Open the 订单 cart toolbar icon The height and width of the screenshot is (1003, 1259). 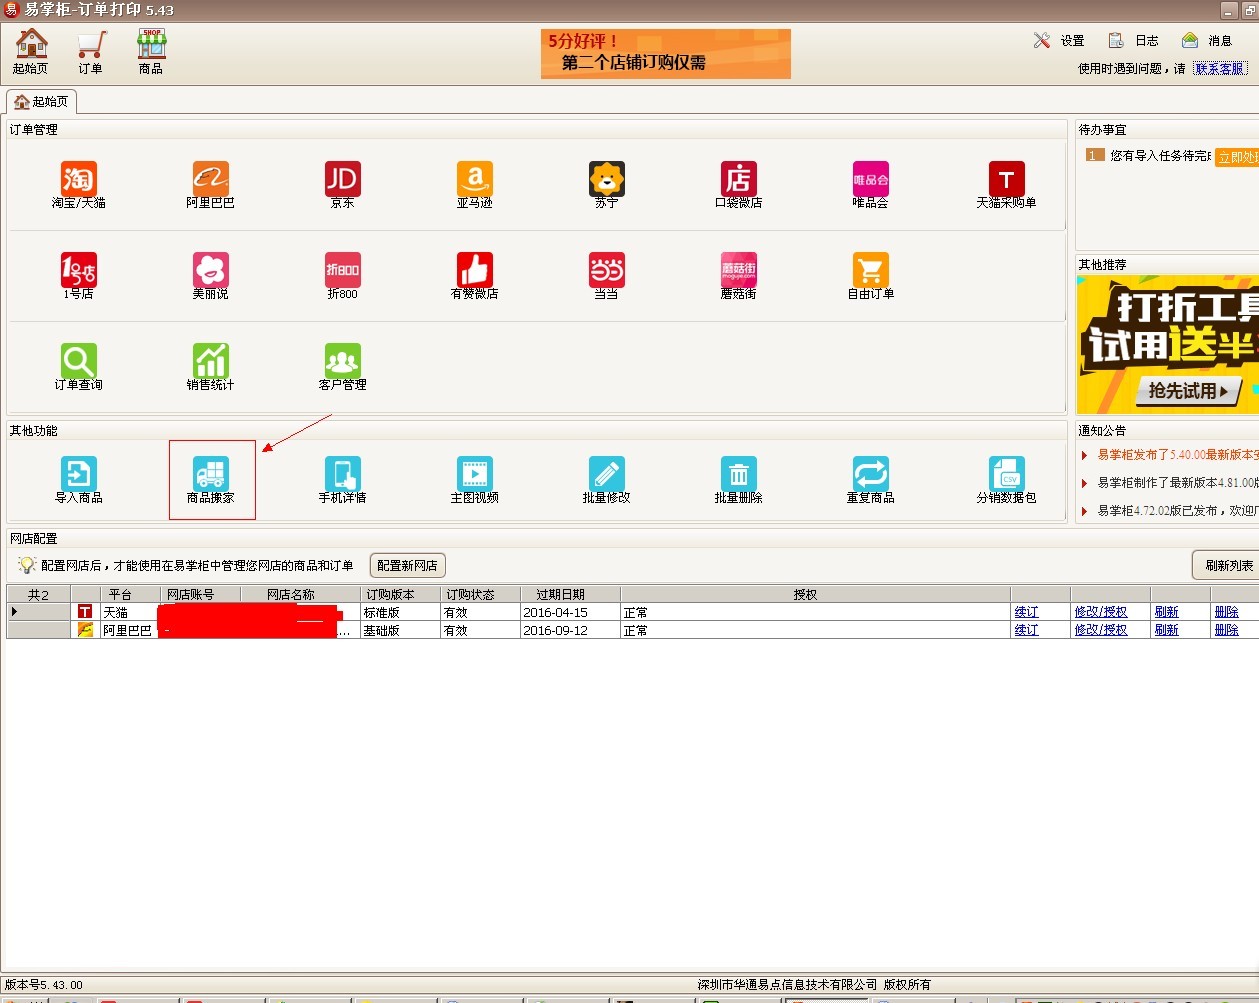pyautogui.click(x=91, y=51)
